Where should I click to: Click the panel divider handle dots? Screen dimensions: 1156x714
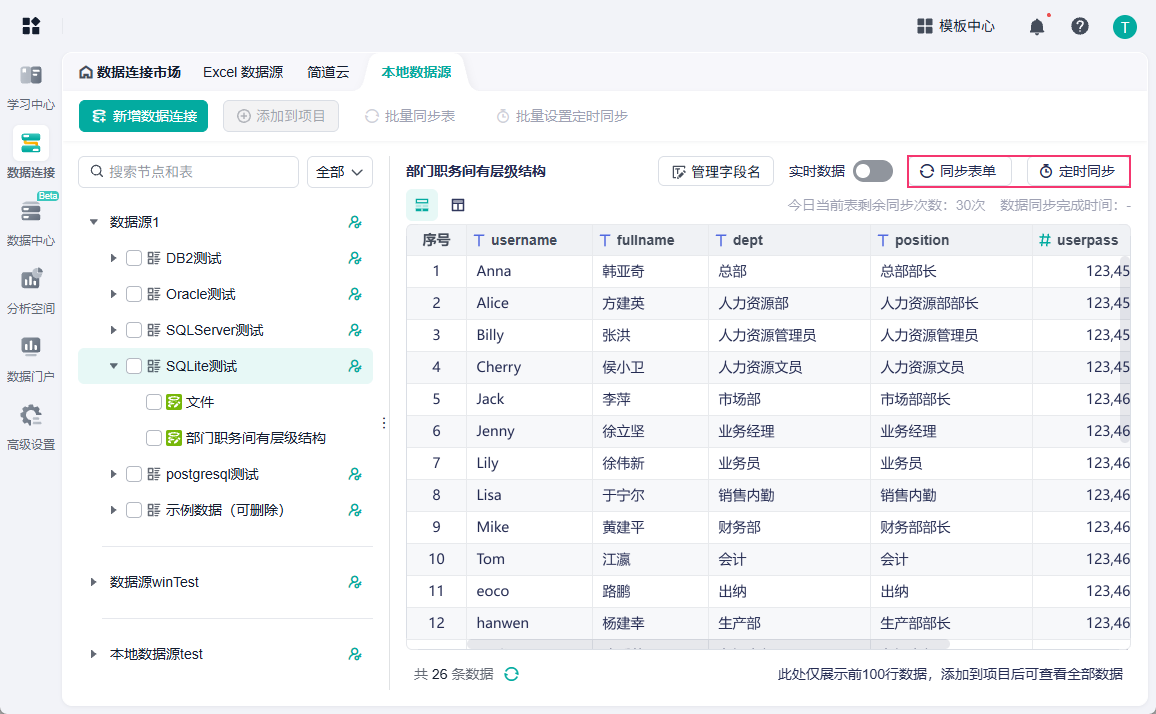[383, 423]
